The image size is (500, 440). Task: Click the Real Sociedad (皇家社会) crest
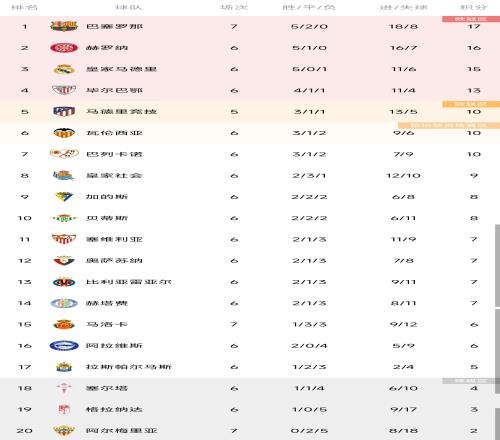click(64, 175)
